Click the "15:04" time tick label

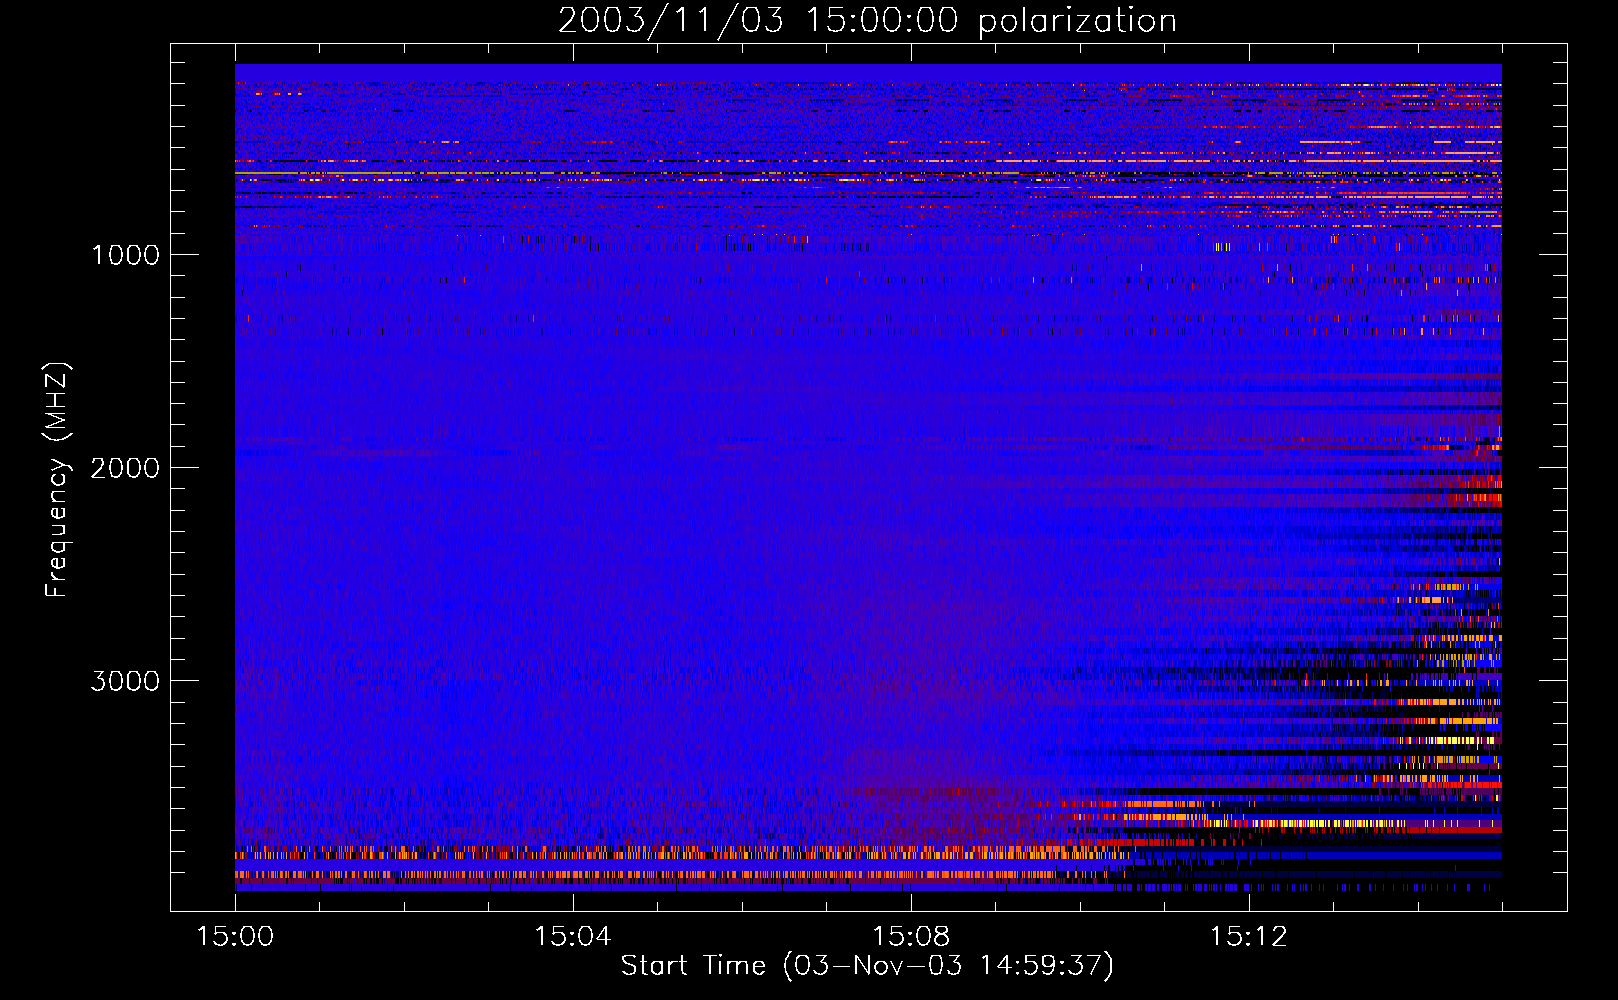(x=572, y=937)
